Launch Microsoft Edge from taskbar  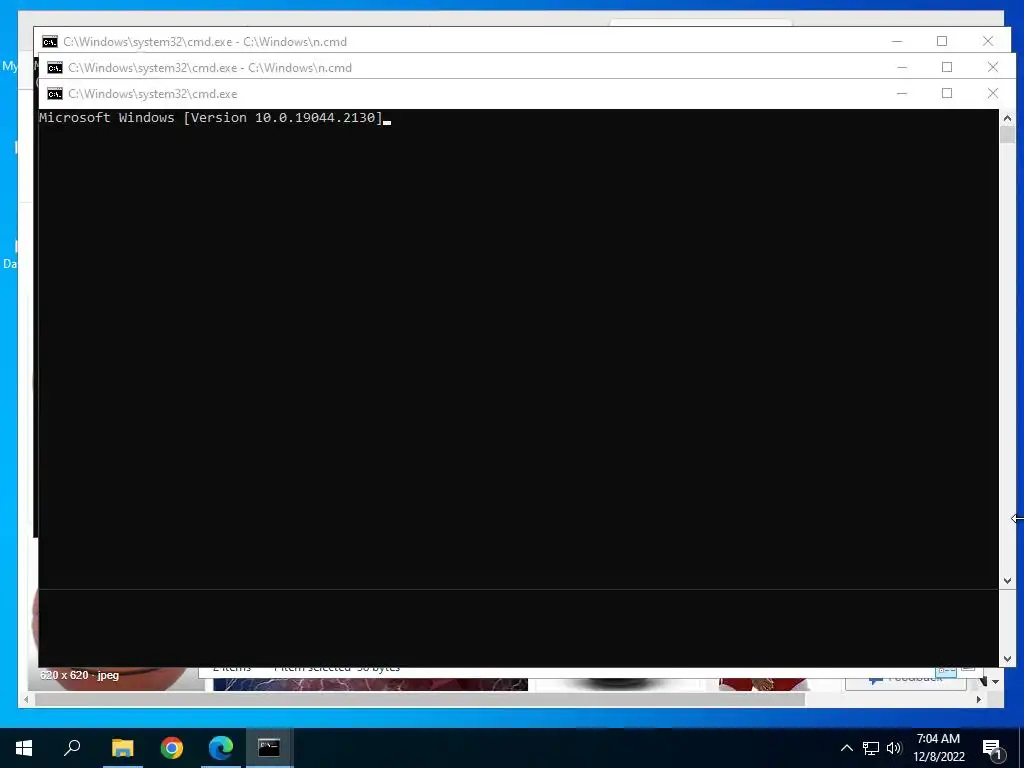point(221,747)
